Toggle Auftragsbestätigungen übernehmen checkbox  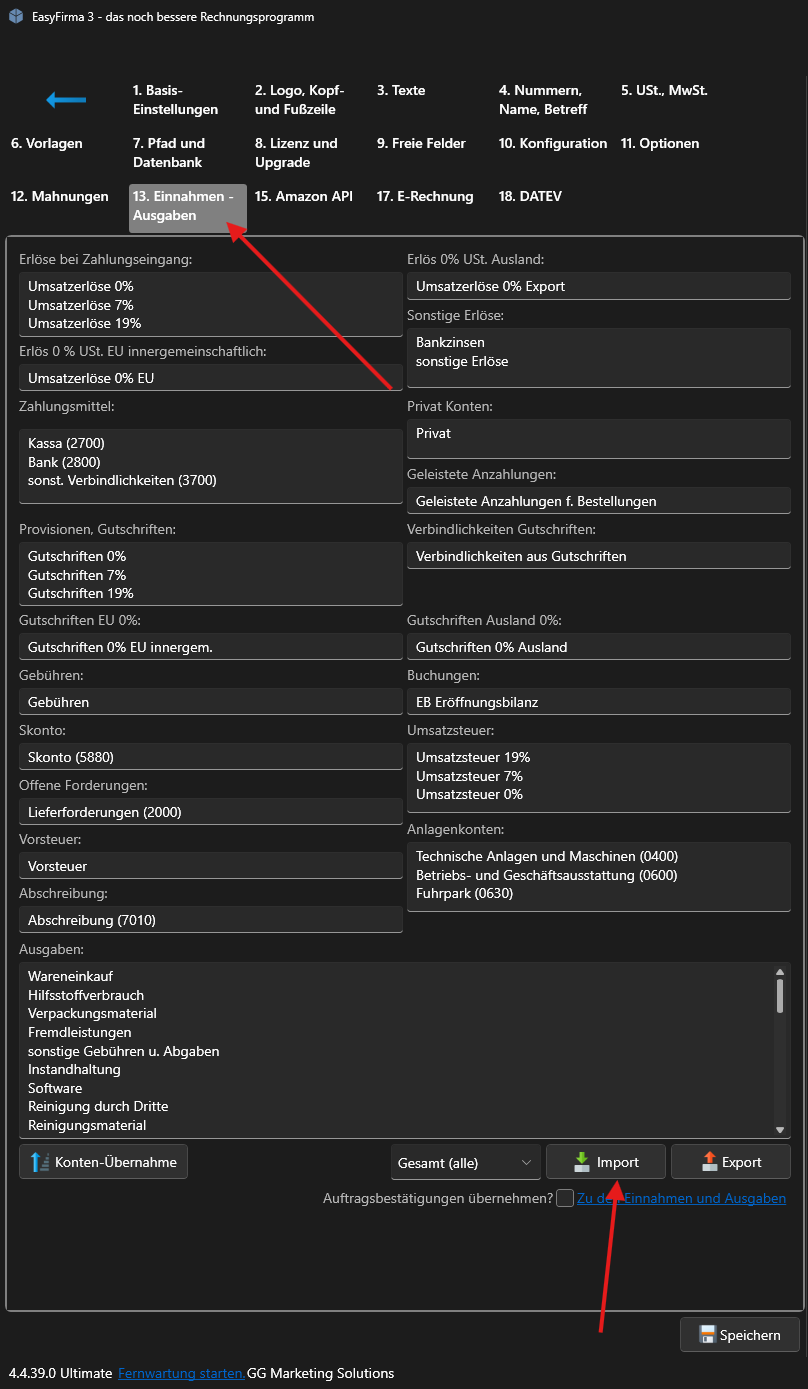click(x=565, y=1198)
